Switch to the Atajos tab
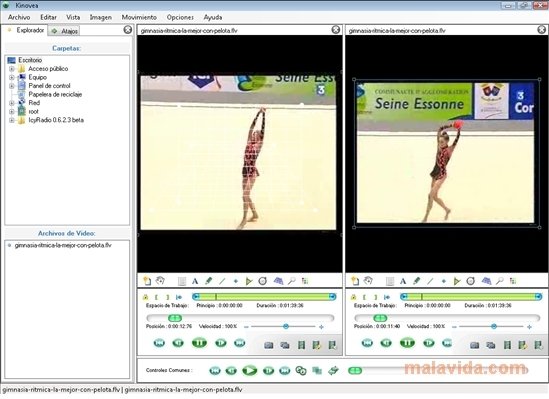 [x=65, y=31]
